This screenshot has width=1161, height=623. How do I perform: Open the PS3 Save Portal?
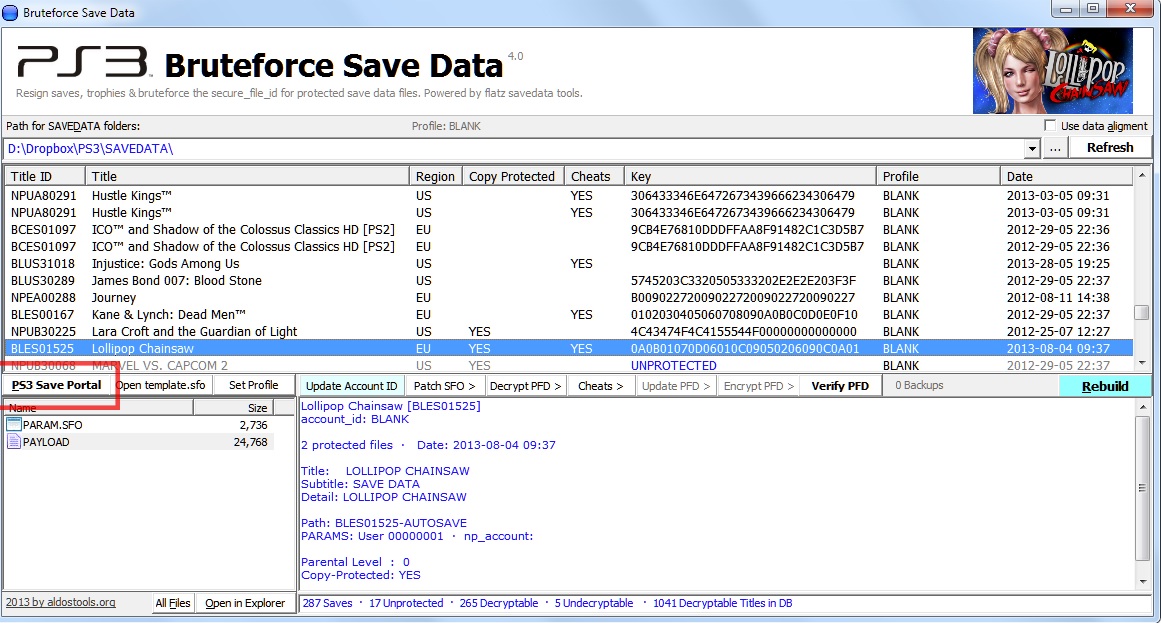click(x=56, y=385)
